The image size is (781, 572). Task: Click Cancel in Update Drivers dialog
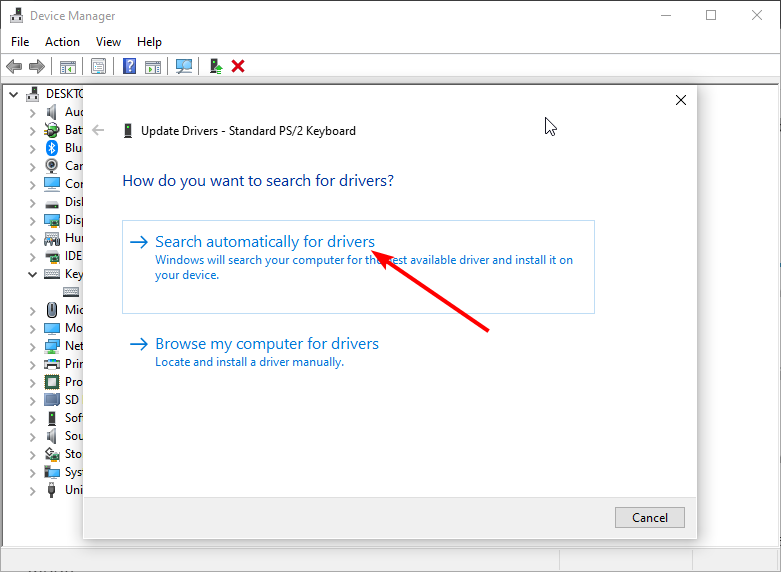pos(650,518)
